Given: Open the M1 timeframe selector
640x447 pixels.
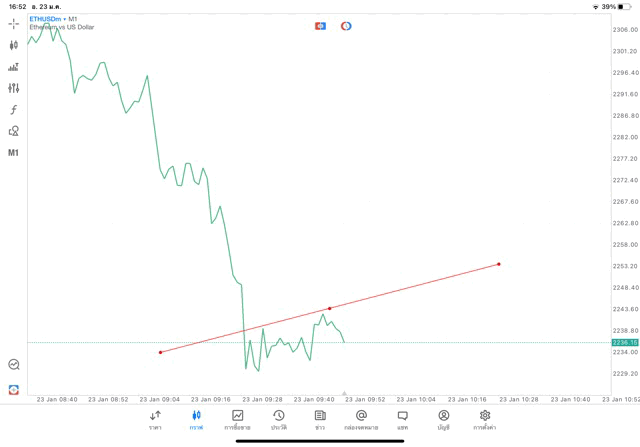Looking at the screenshot, I should (14, 153).
